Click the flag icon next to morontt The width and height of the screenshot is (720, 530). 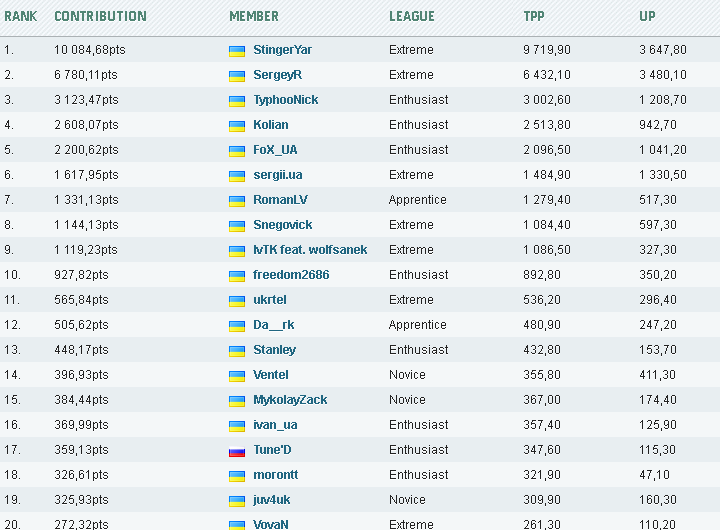(237, 477)
